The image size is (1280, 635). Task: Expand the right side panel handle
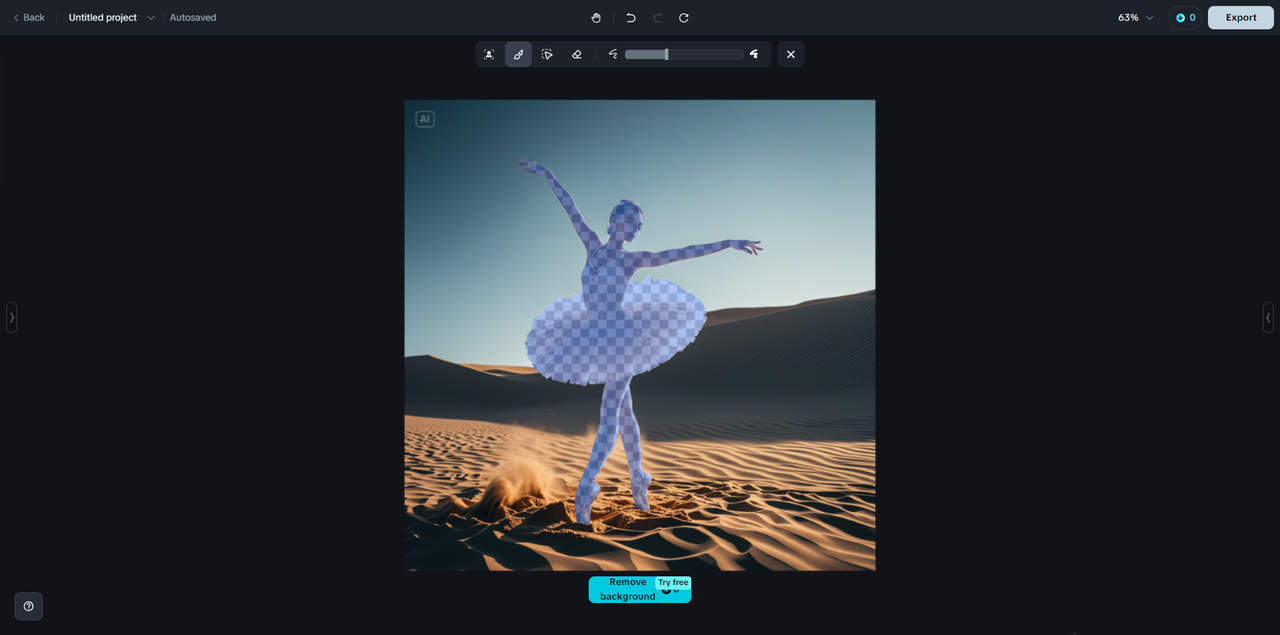click(1268, 318)
